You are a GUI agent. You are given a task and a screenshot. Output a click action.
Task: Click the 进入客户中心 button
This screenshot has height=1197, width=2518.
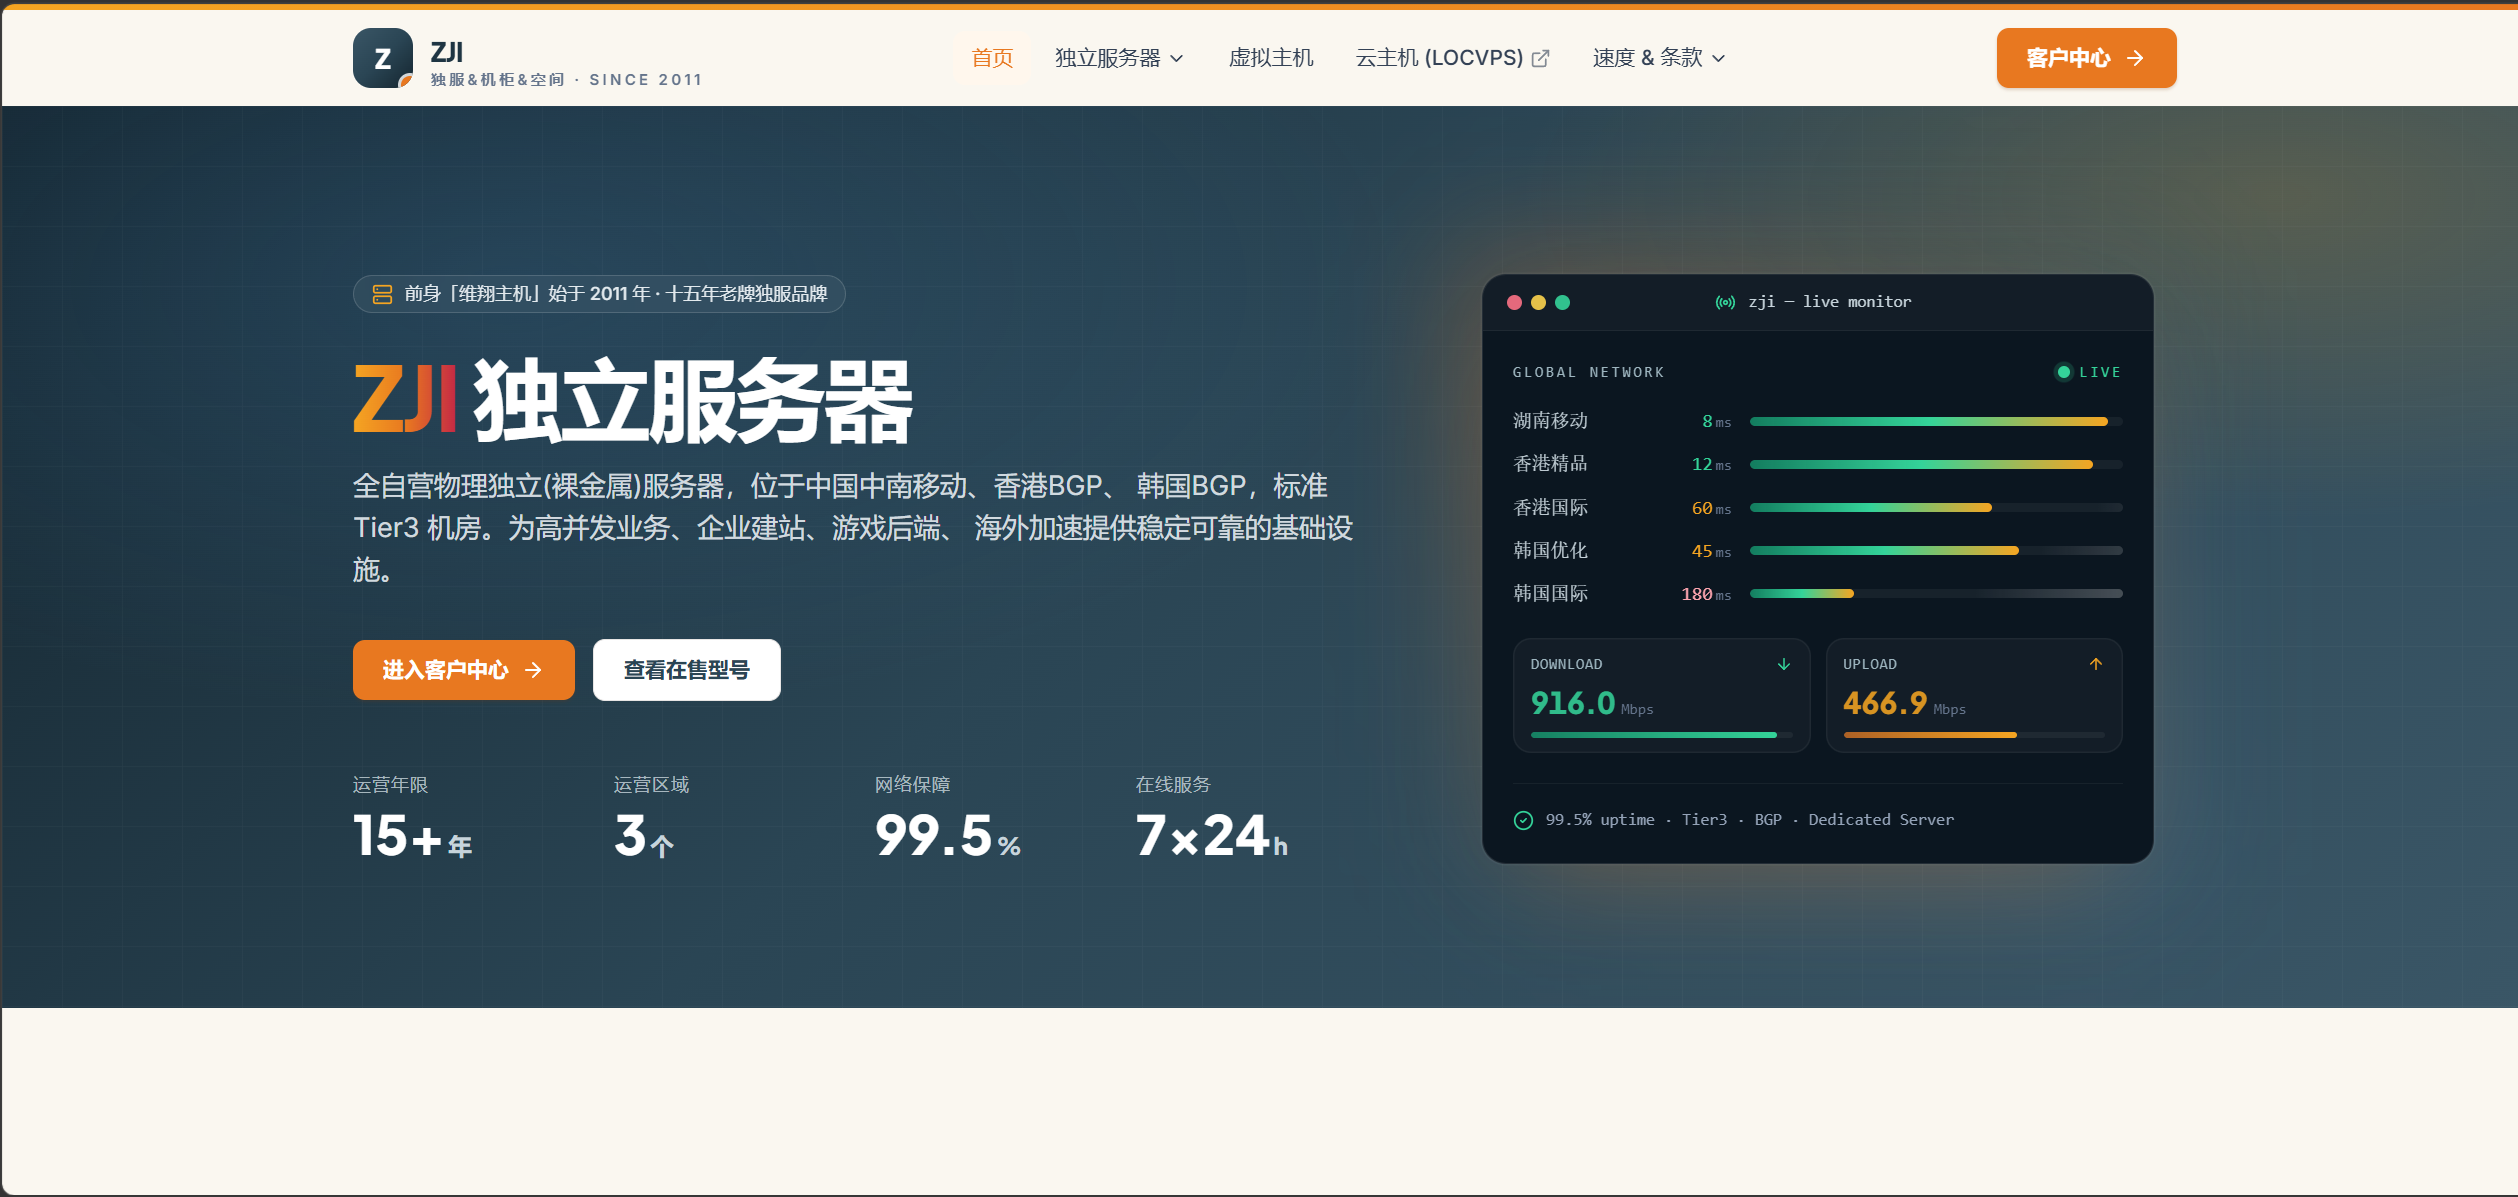click(463, 670)
